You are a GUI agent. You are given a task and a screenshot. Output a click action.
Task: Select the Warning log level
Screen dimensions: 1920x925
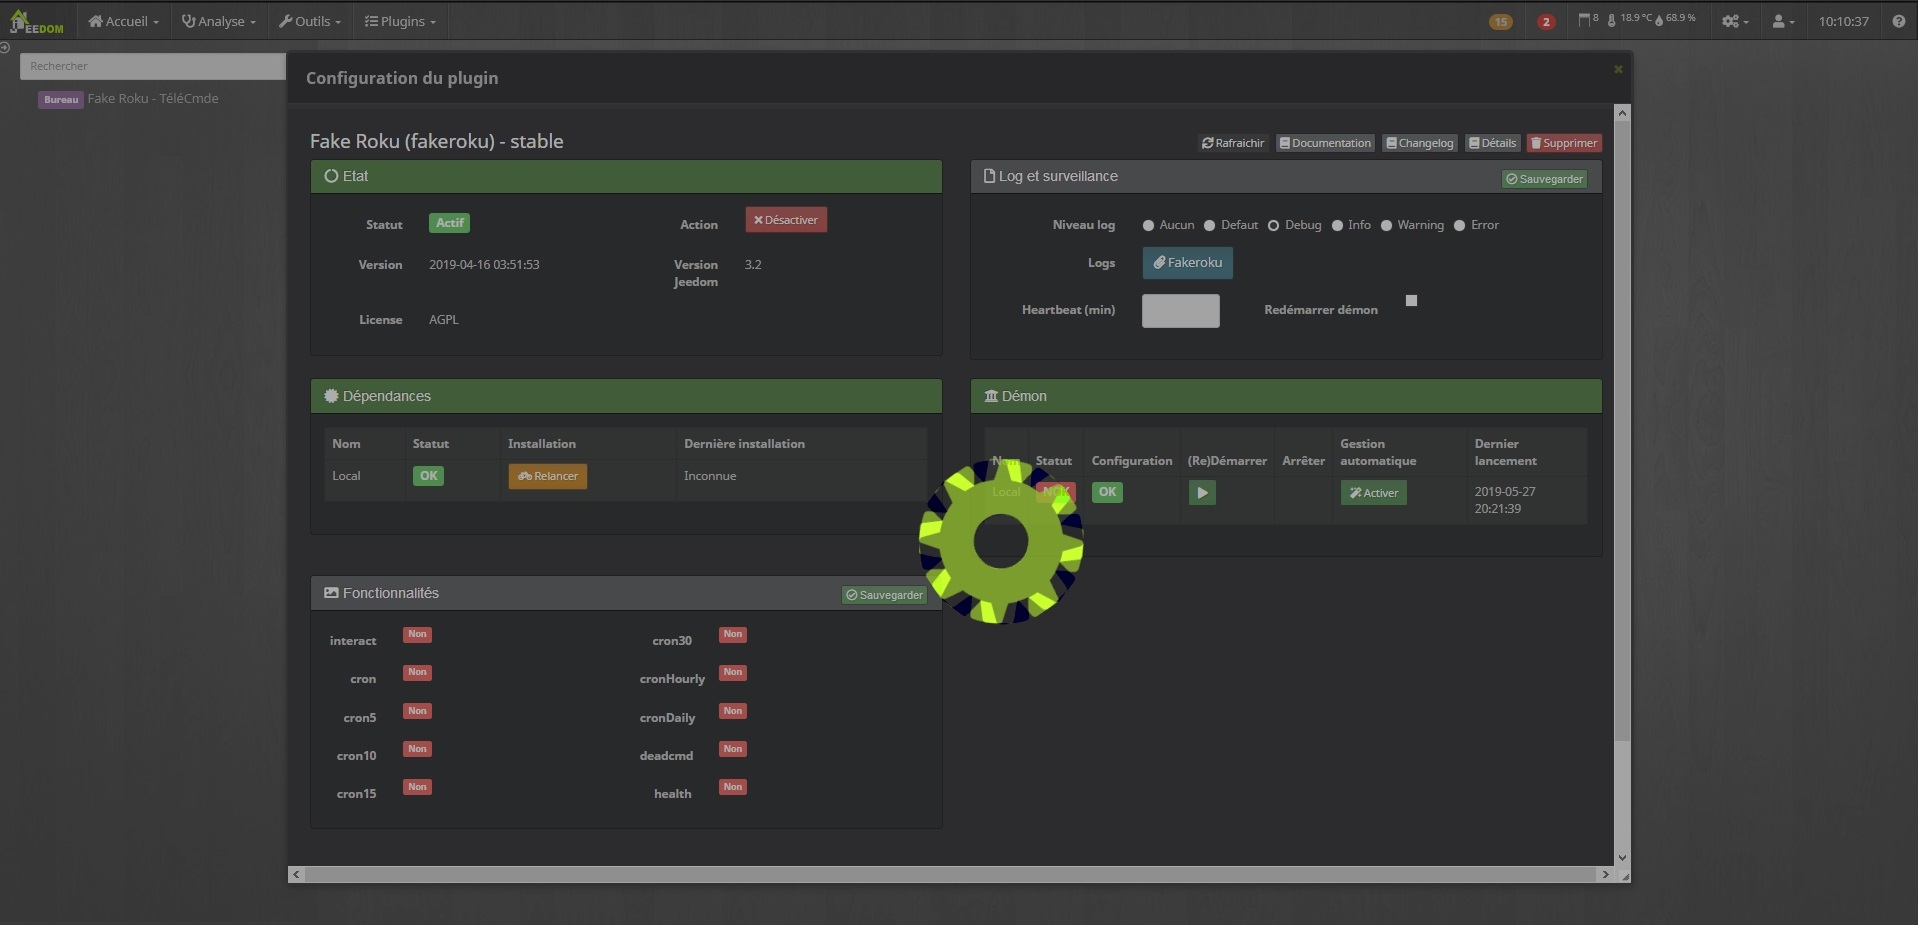1386,226
